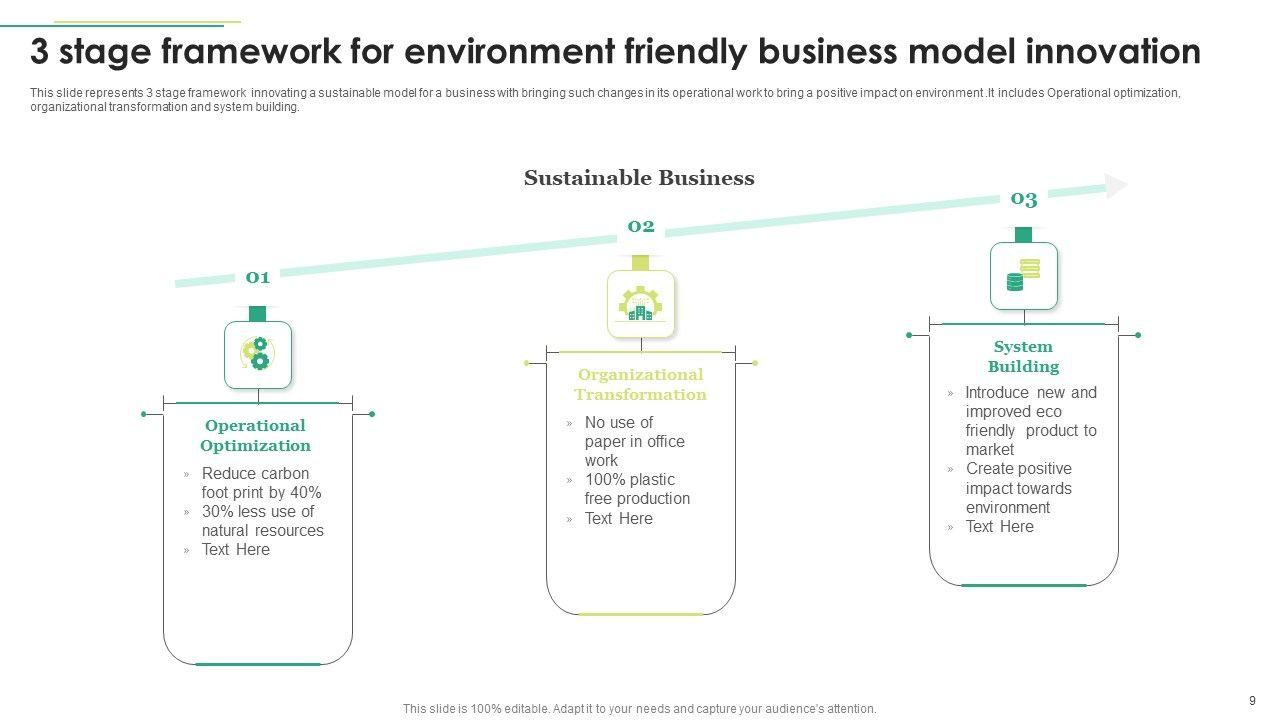Click the 'Introduce new and improved eco friendly product' bullet
The width and height of the screenshot is (1280, 720).
click(x=1030, y=421)
